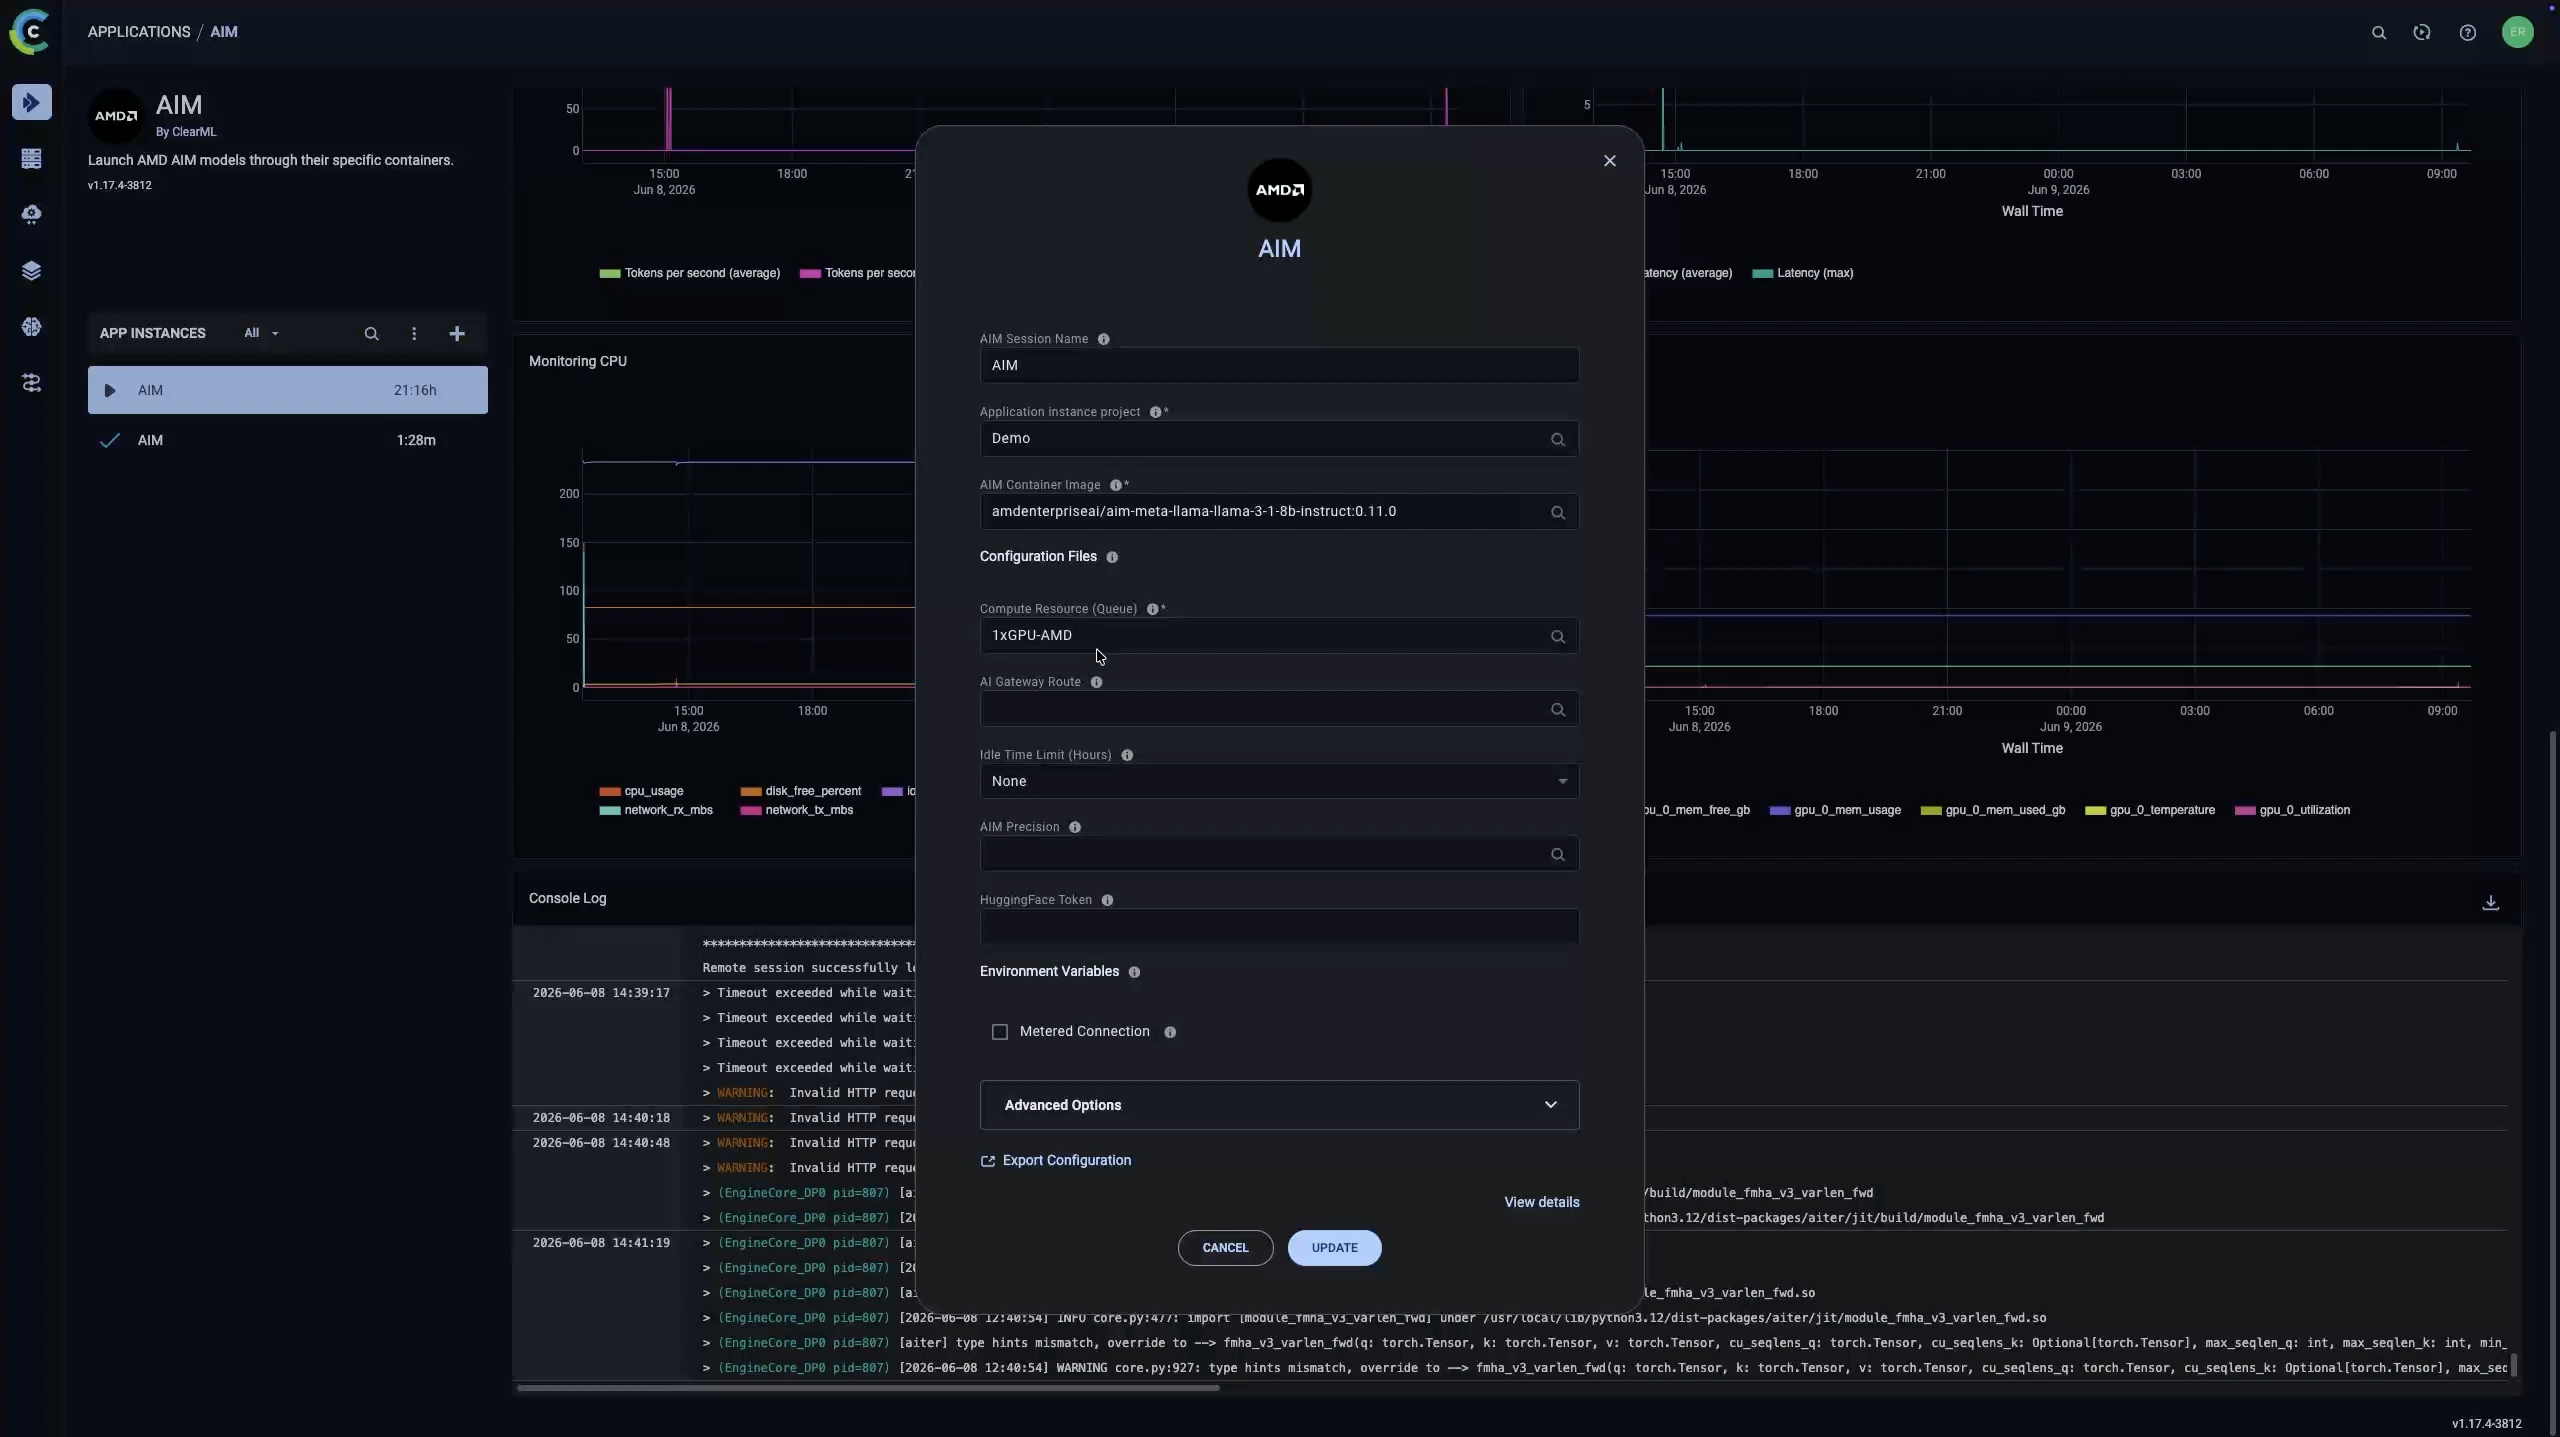Go to APPLICATIONS breadcrumb
Image resolution: width=2560 pixels, height=1437 pixels.
pyautogui.click(x=139, y=32)
